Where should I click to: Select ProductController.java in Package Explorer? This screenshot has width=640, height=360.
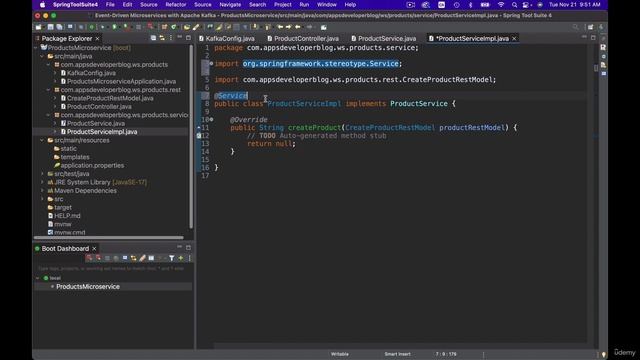coord(99,107)
